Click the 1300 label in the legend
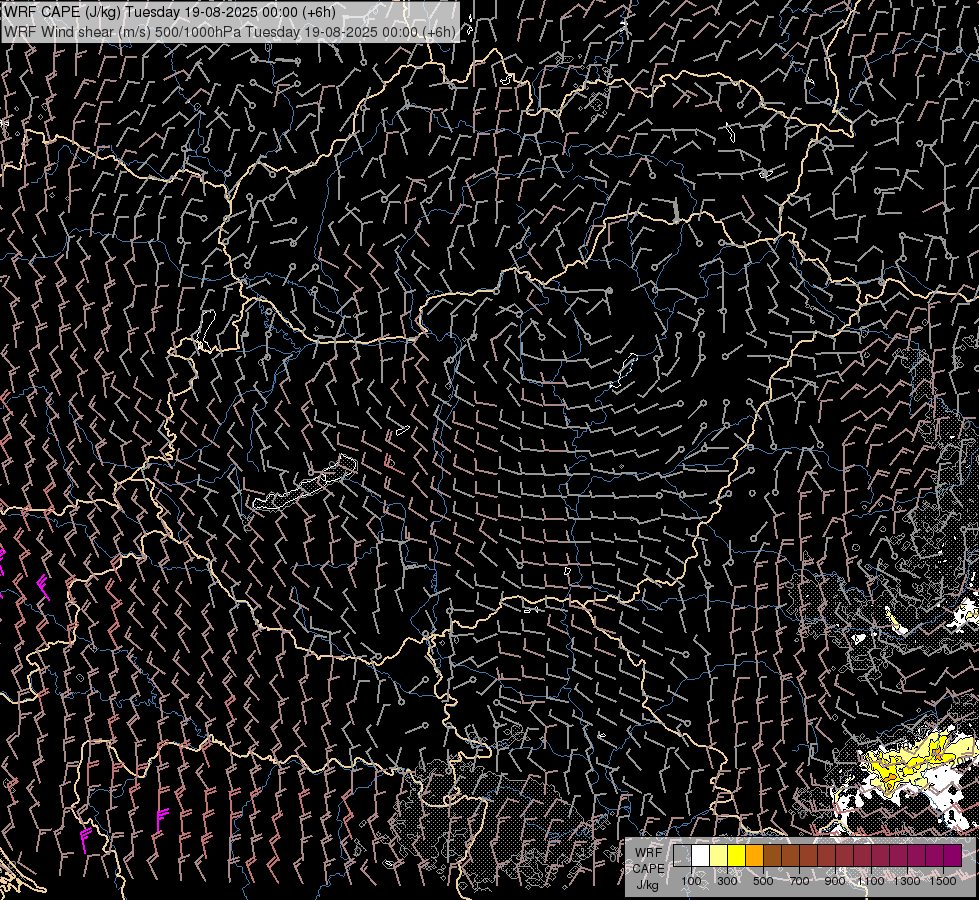The image size is (979, 900). click(x=907, y=881)
